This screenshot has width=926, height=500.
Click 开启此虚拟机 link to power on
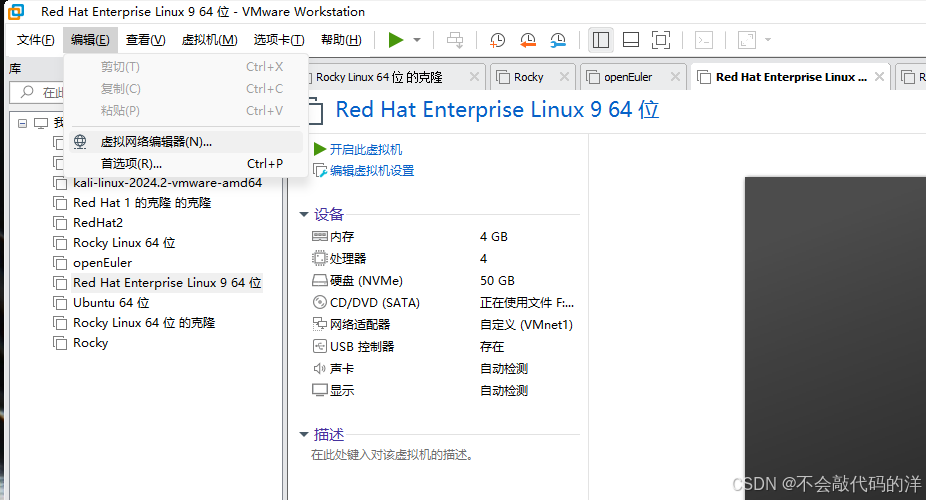tap(365, 149)
